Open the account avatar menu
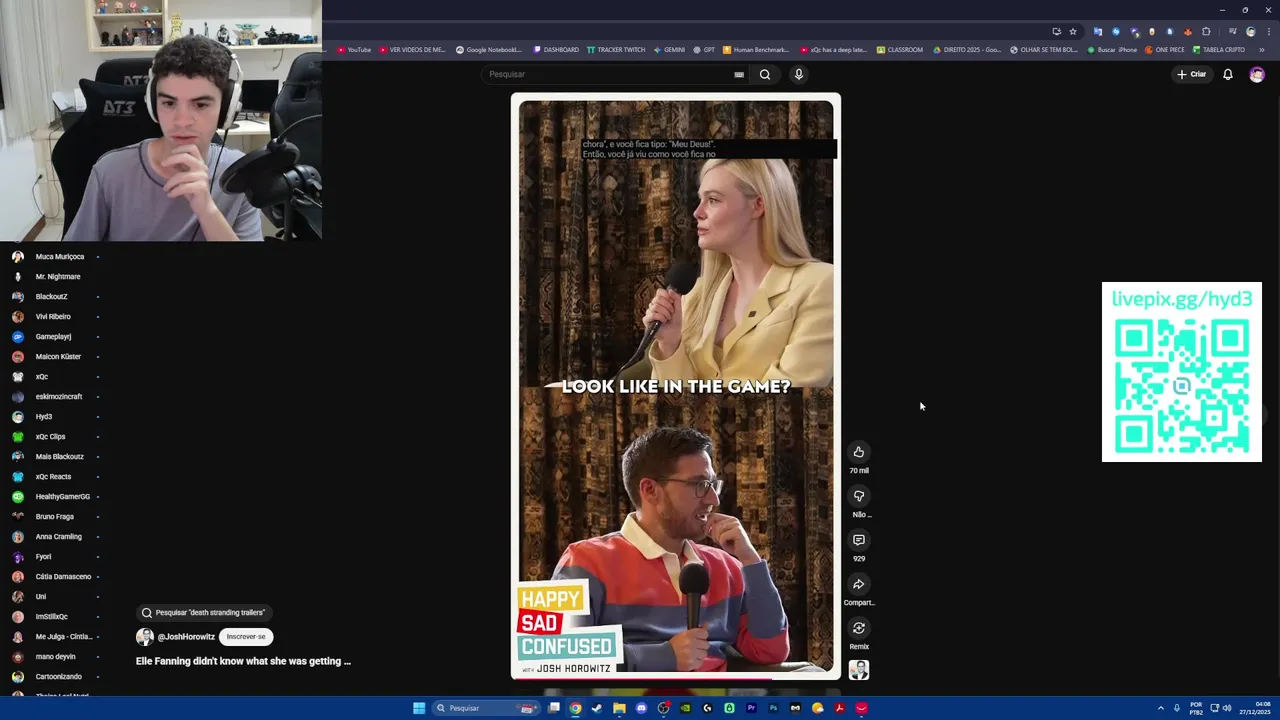Viewport: 1280px width, 720px height. pyautogui.click(x=1256, y=74)
